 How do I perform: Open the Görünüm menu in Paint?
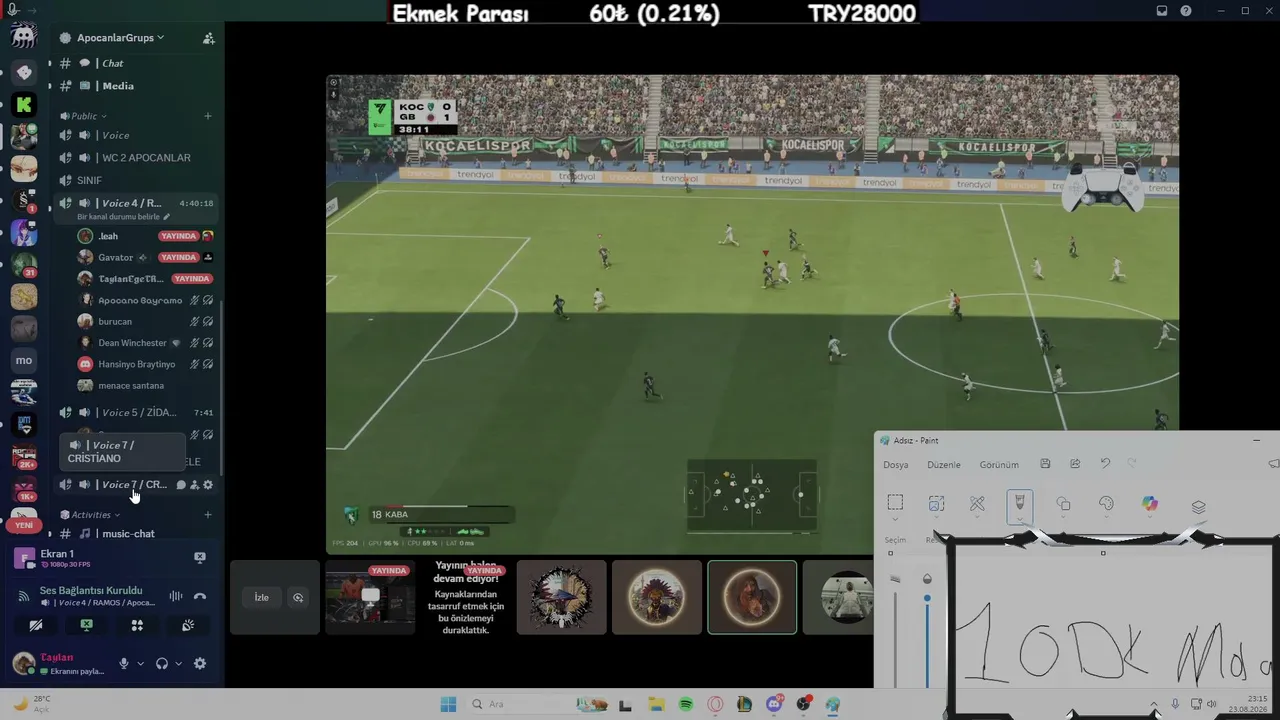coord(999,465)
